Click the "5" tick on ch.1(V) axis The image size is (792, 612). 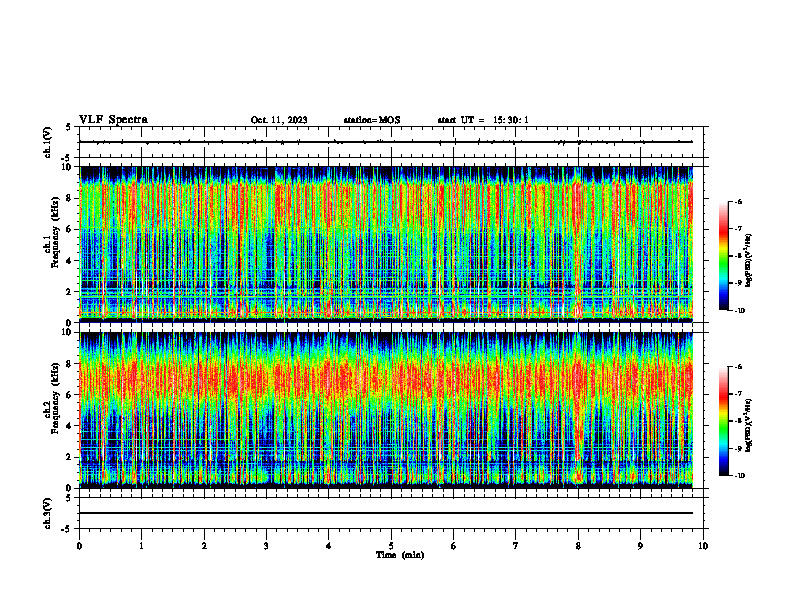click(68, 127)
